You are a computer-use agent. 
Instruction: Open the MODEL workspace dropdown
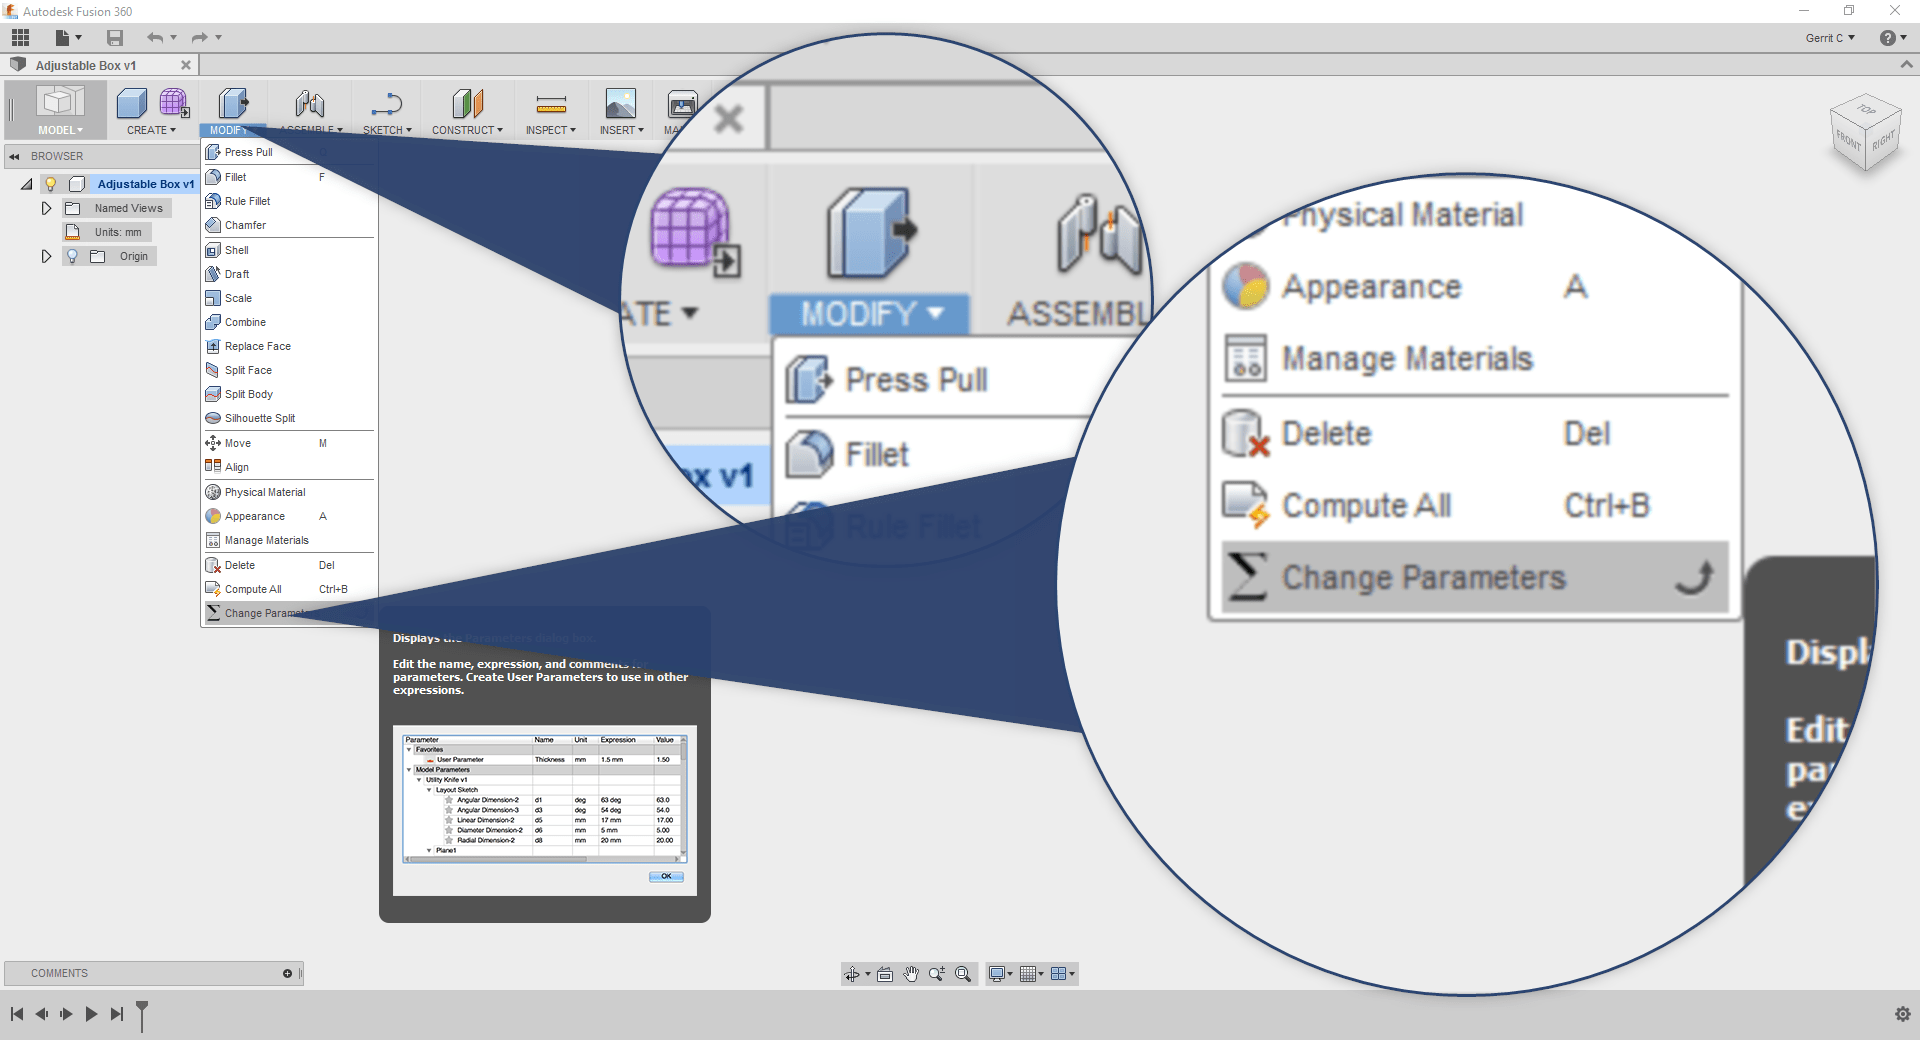(60, 130)
